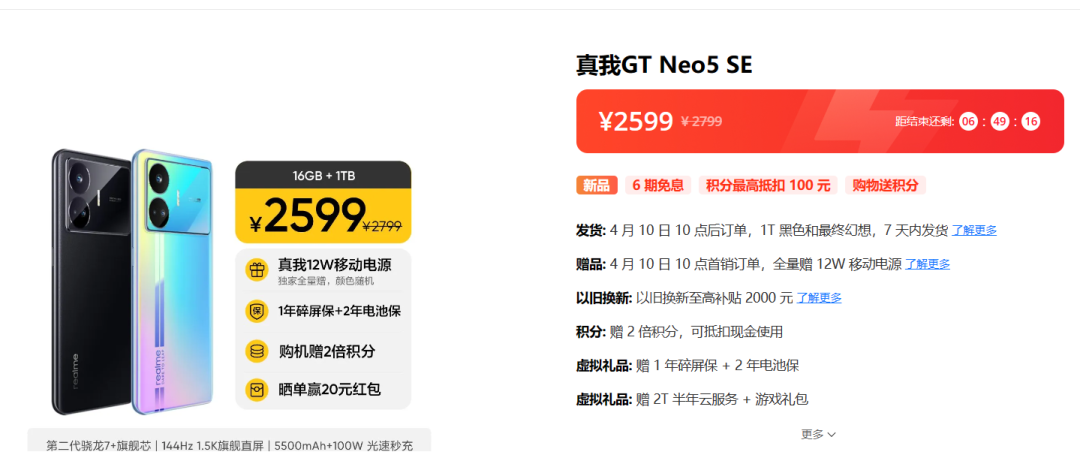Select the 6 期免息 installment tag
The width and height of the screenshot is (1080, 467).
tap(658, 185)
